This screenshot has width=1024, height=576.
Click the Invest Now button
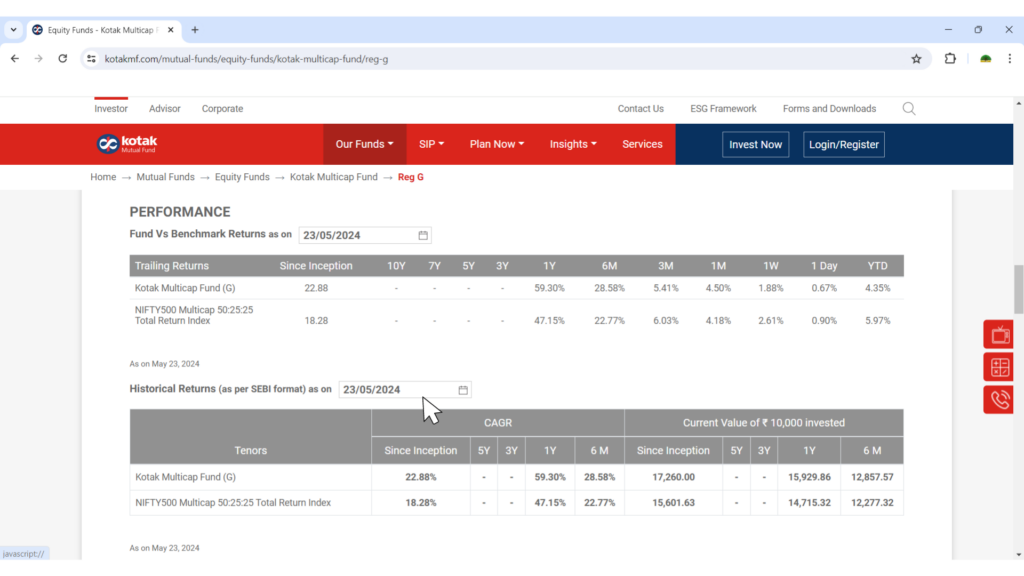pos(756,144)
